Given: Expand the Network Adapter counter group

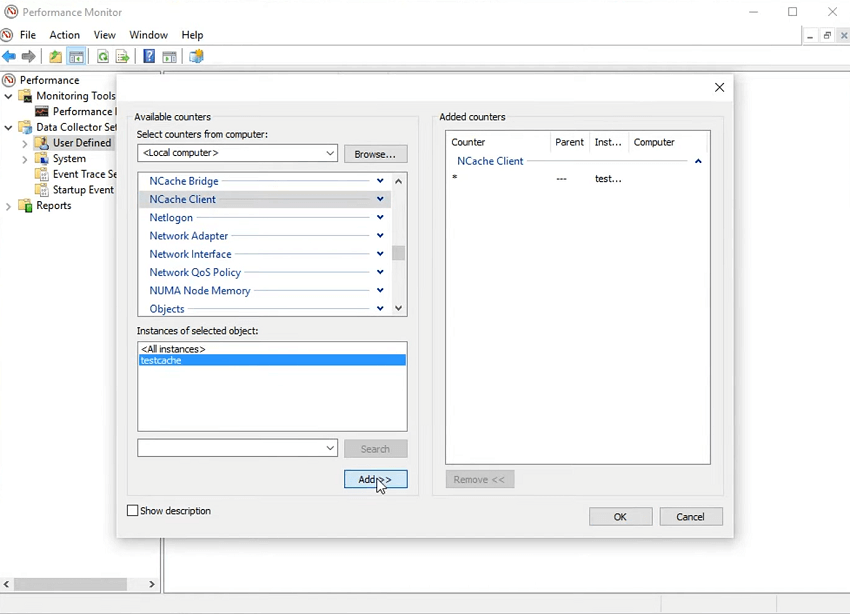Looking at the screenshot, I should tap(380, 235).
